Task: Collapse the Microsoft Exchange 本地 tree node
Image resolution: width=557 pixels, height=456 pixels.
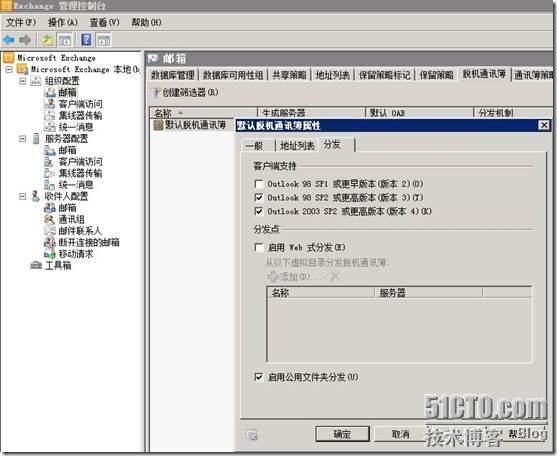Action: click(9, 69)
